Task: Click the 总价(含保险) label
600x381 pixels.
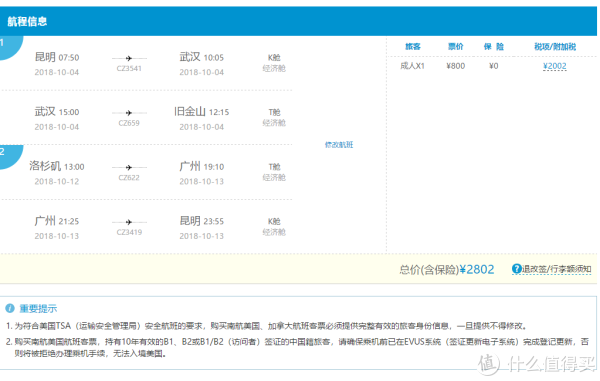Action: (429, 270)
